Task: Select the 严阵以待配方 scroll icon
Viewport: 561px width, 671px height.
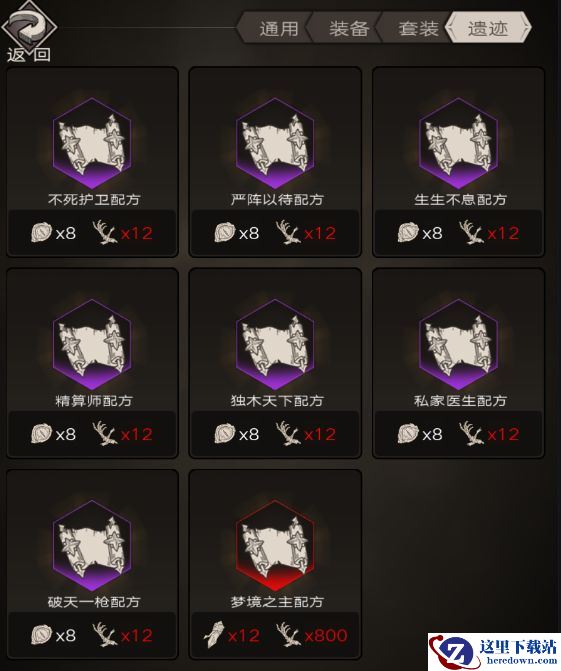Action: coord(275,144)
